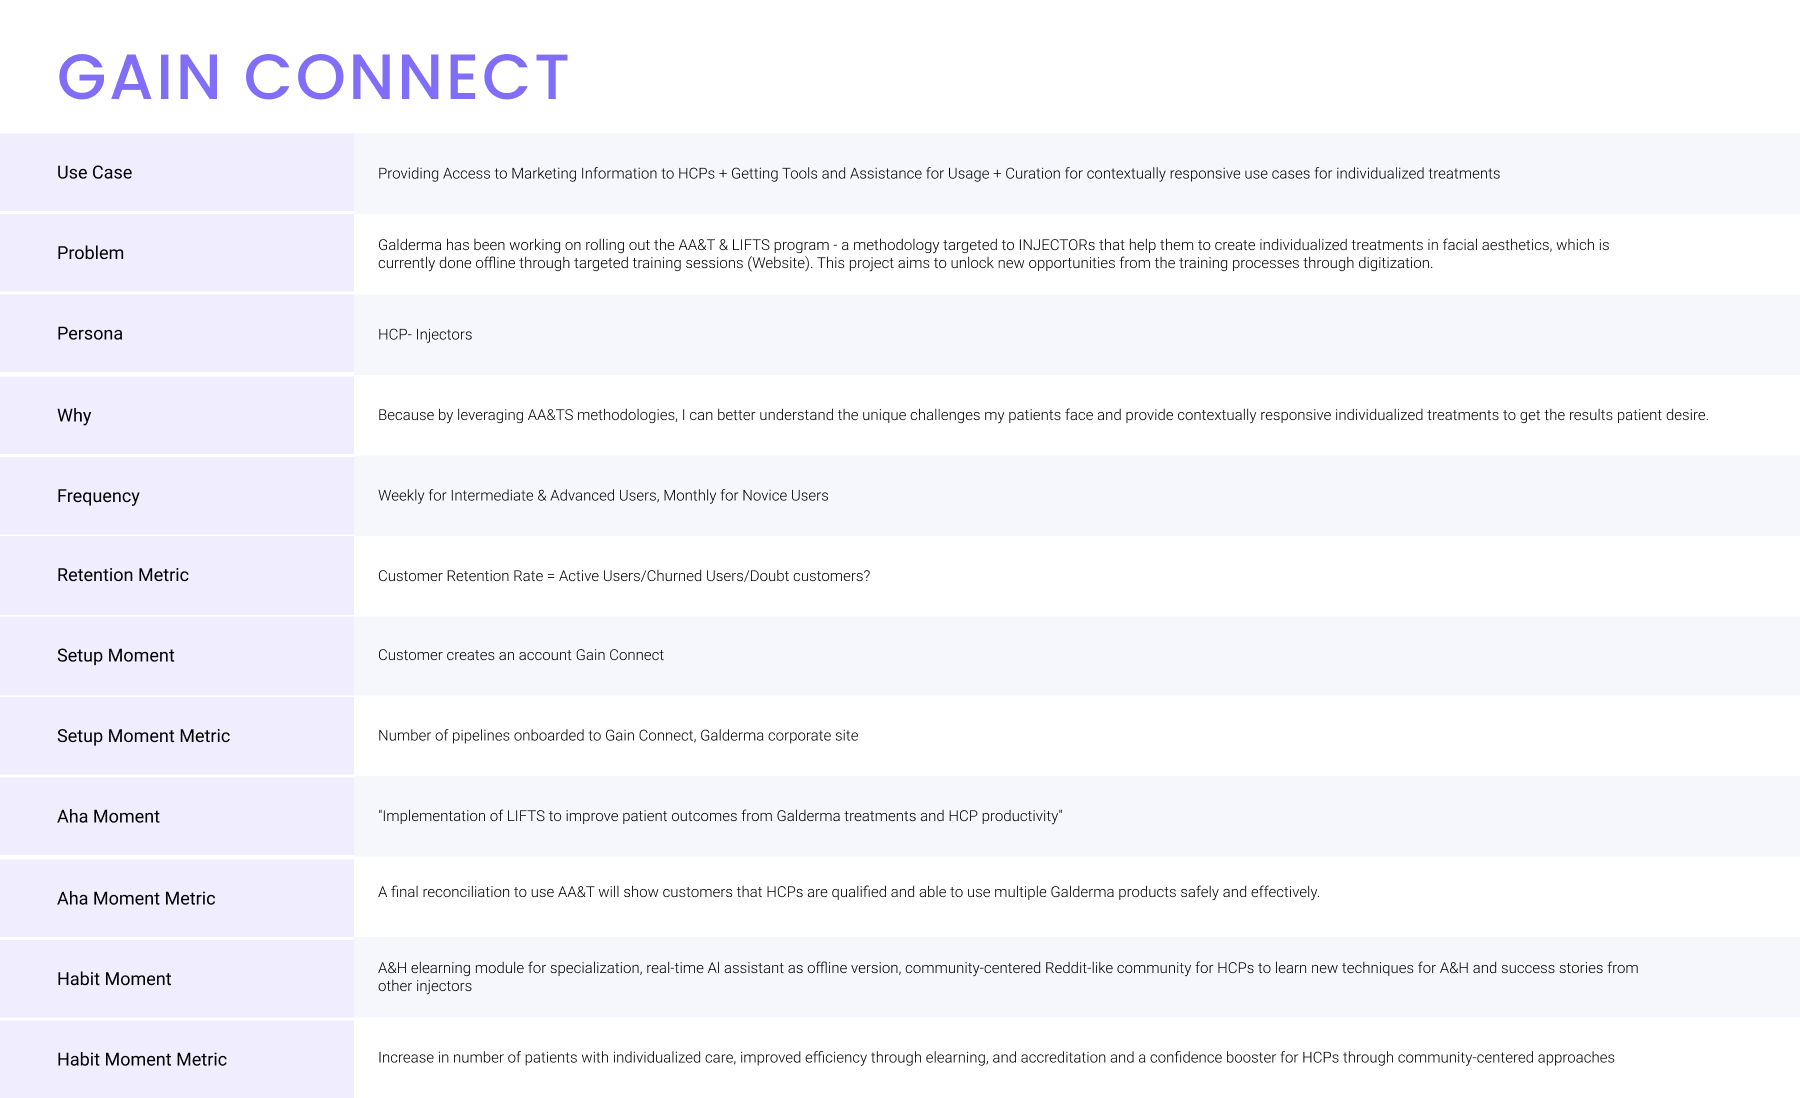Image resolution: width=1800 pixels, height=1098 pixels.
Task: Select the Use Case row label
Action: click(x=94, y=172)
